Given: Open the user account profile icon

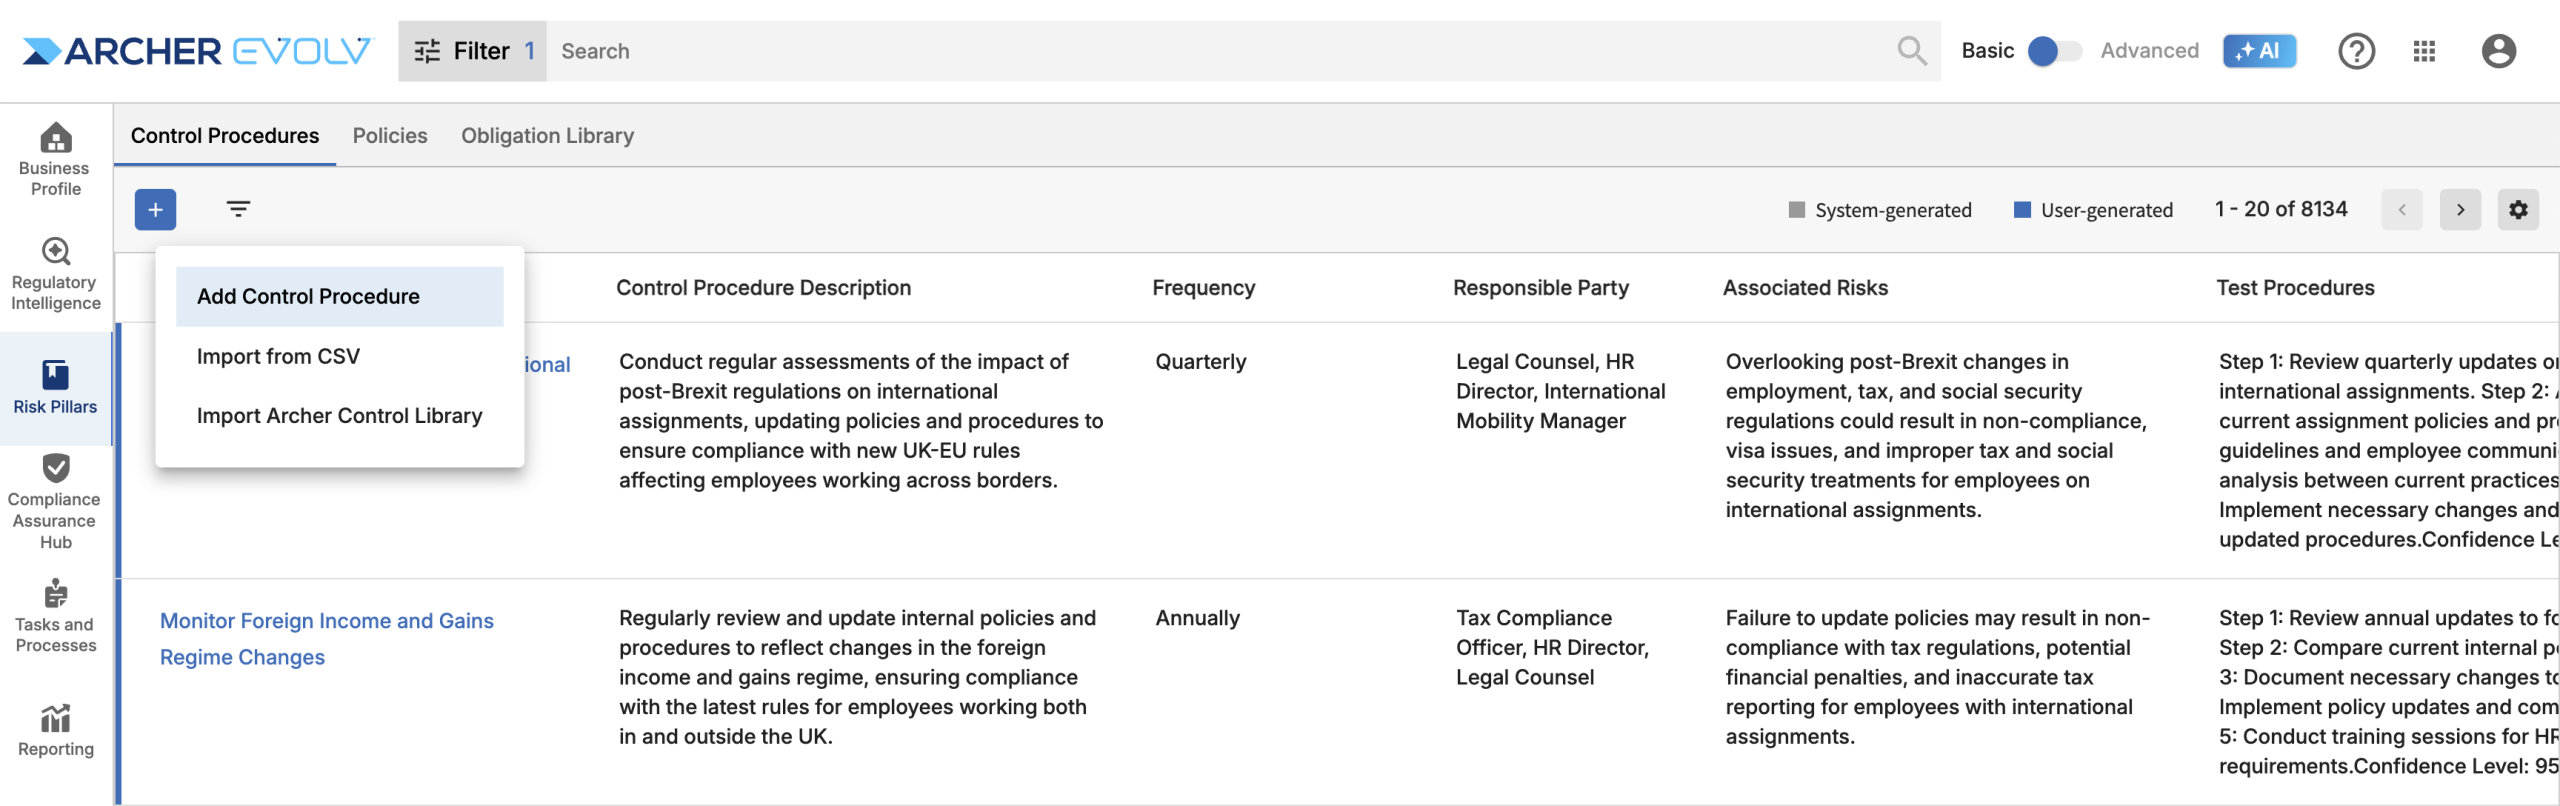Looking at the screenshot, I should [2498, 51].
